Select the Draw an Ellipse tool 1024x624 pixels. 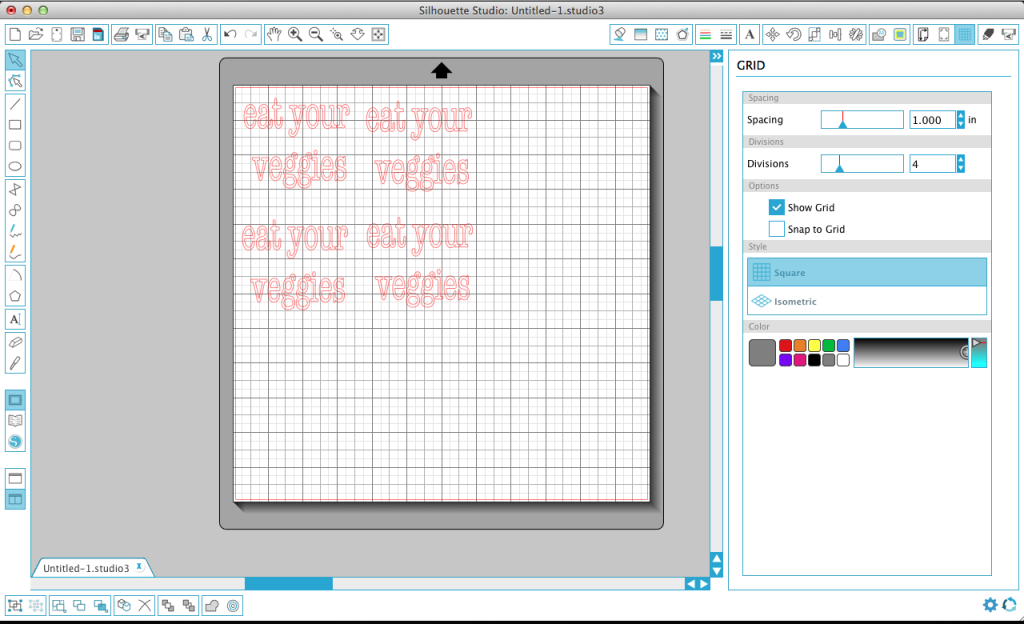[x=15, y=166]
